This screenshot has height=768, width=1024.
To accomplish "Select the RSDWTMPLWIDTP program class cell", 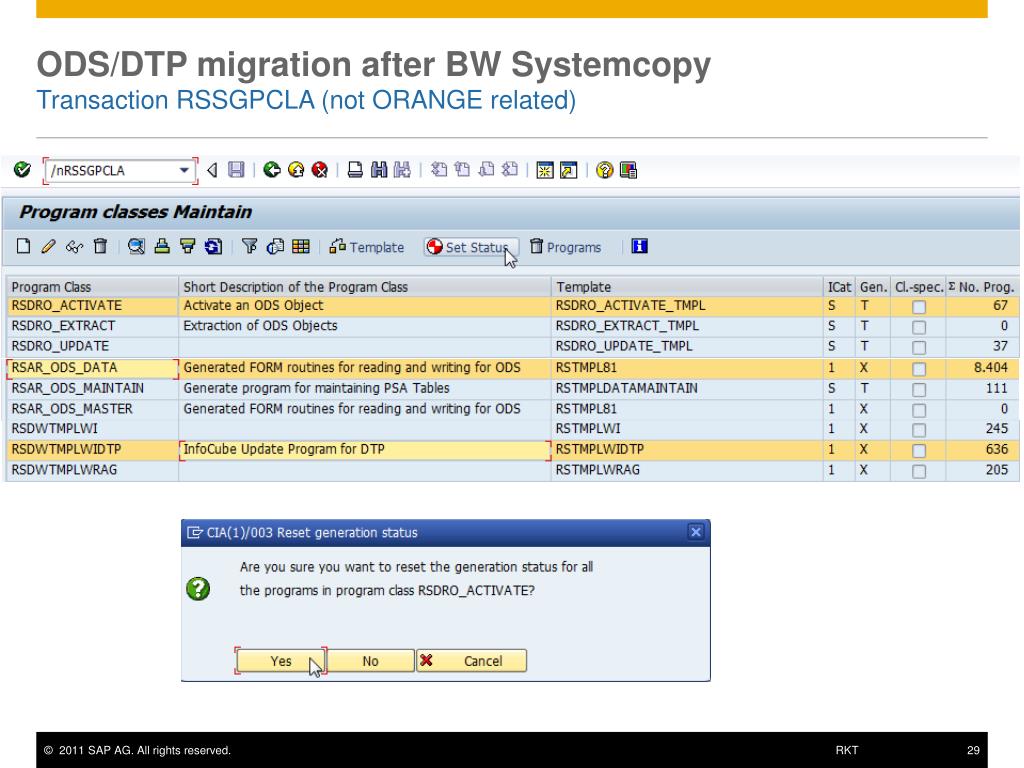I will pos(92,449).
